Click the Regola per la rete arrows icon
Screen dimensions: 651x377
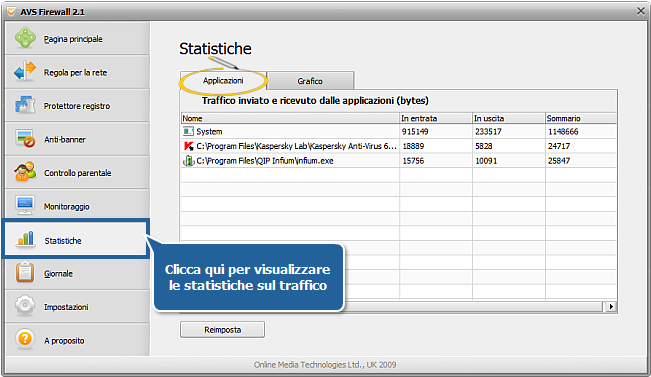click(x=25, y=71)
